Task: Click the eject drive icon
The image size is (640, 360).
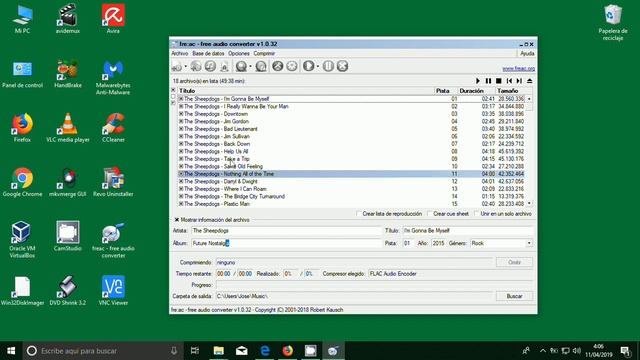Action: pos(529,81)
